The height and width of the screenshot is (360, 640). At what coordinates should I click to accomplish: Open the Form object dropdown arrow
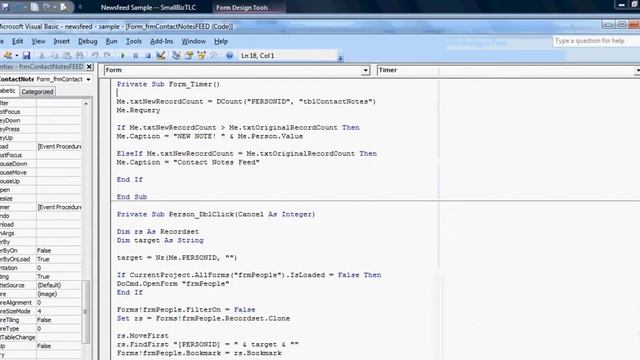pyautogui.click(x=365, y=70)
